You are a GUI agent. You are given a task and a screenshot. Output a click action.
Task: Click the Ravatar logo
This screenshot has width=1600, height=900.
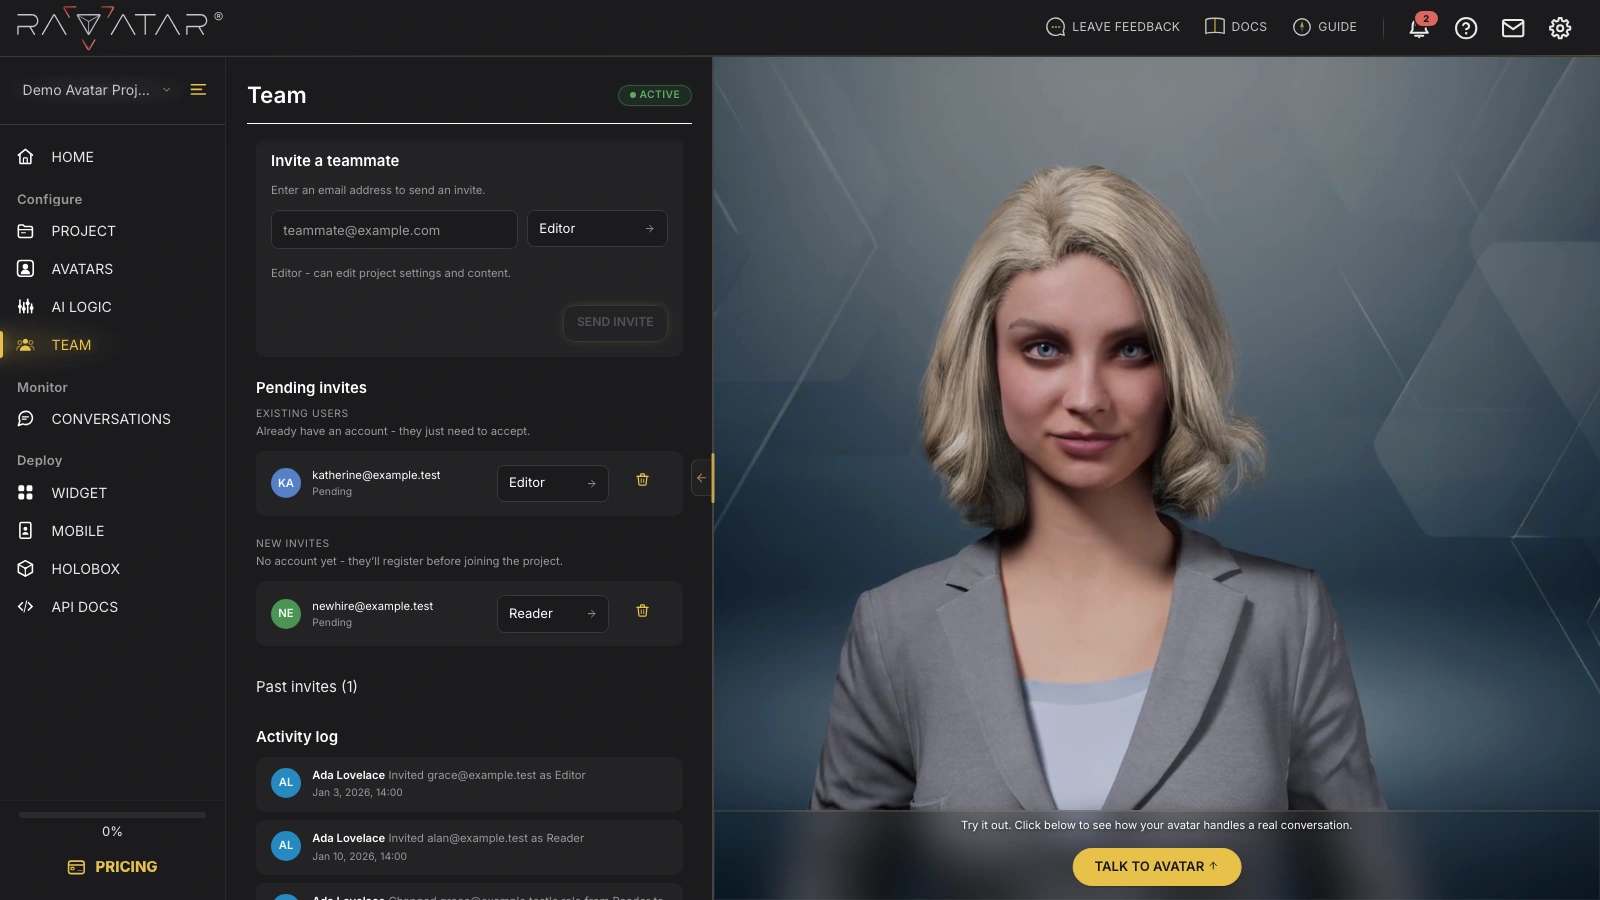(x=119, y=27)
